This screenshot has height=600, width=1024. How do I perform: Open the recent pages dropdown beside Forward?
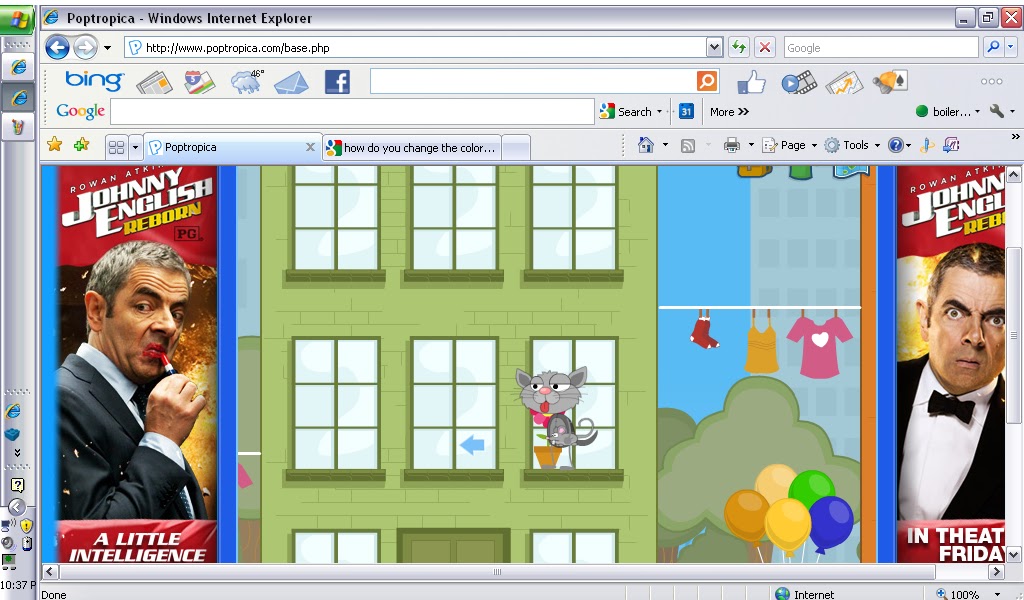[107, 48]
